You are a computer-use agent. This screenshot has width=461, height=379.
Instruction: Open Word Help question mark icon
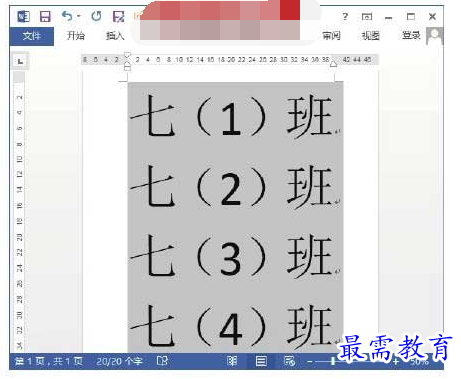pos(345,16)
